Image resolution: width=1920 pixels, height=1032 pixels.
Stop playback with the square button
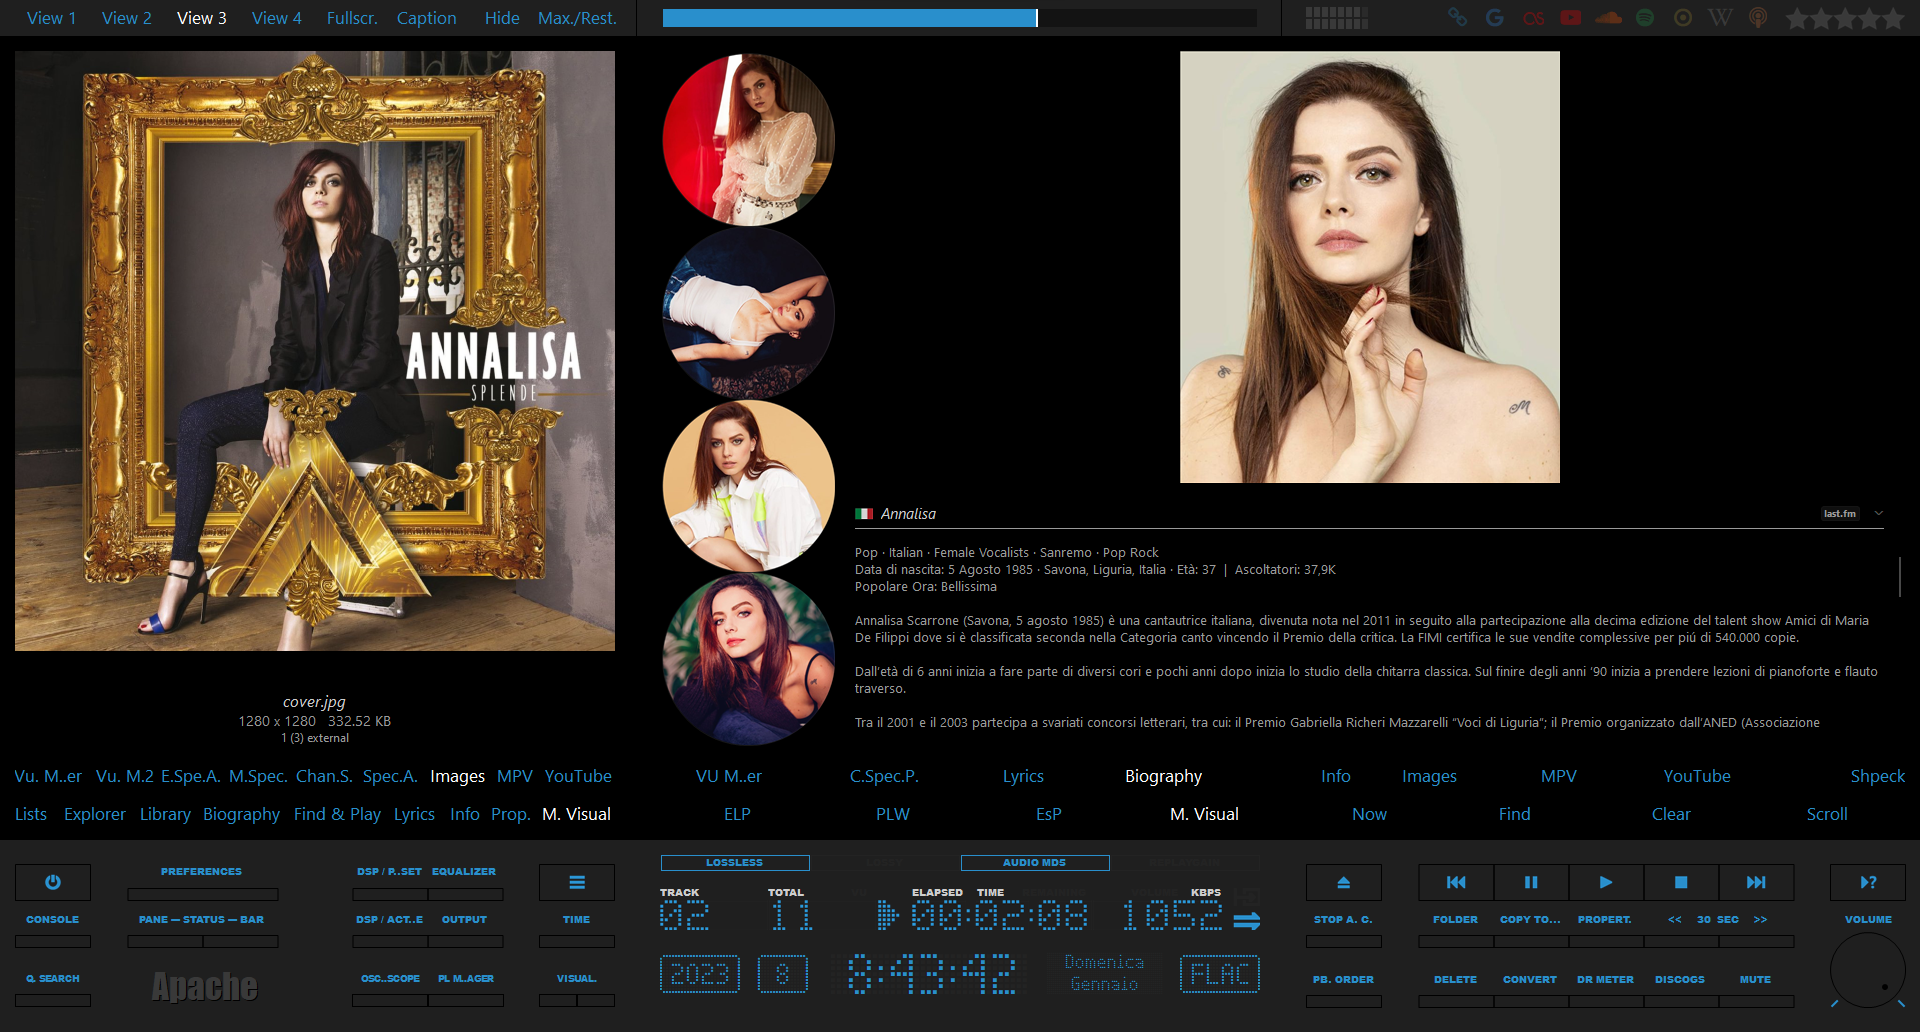1681,882
